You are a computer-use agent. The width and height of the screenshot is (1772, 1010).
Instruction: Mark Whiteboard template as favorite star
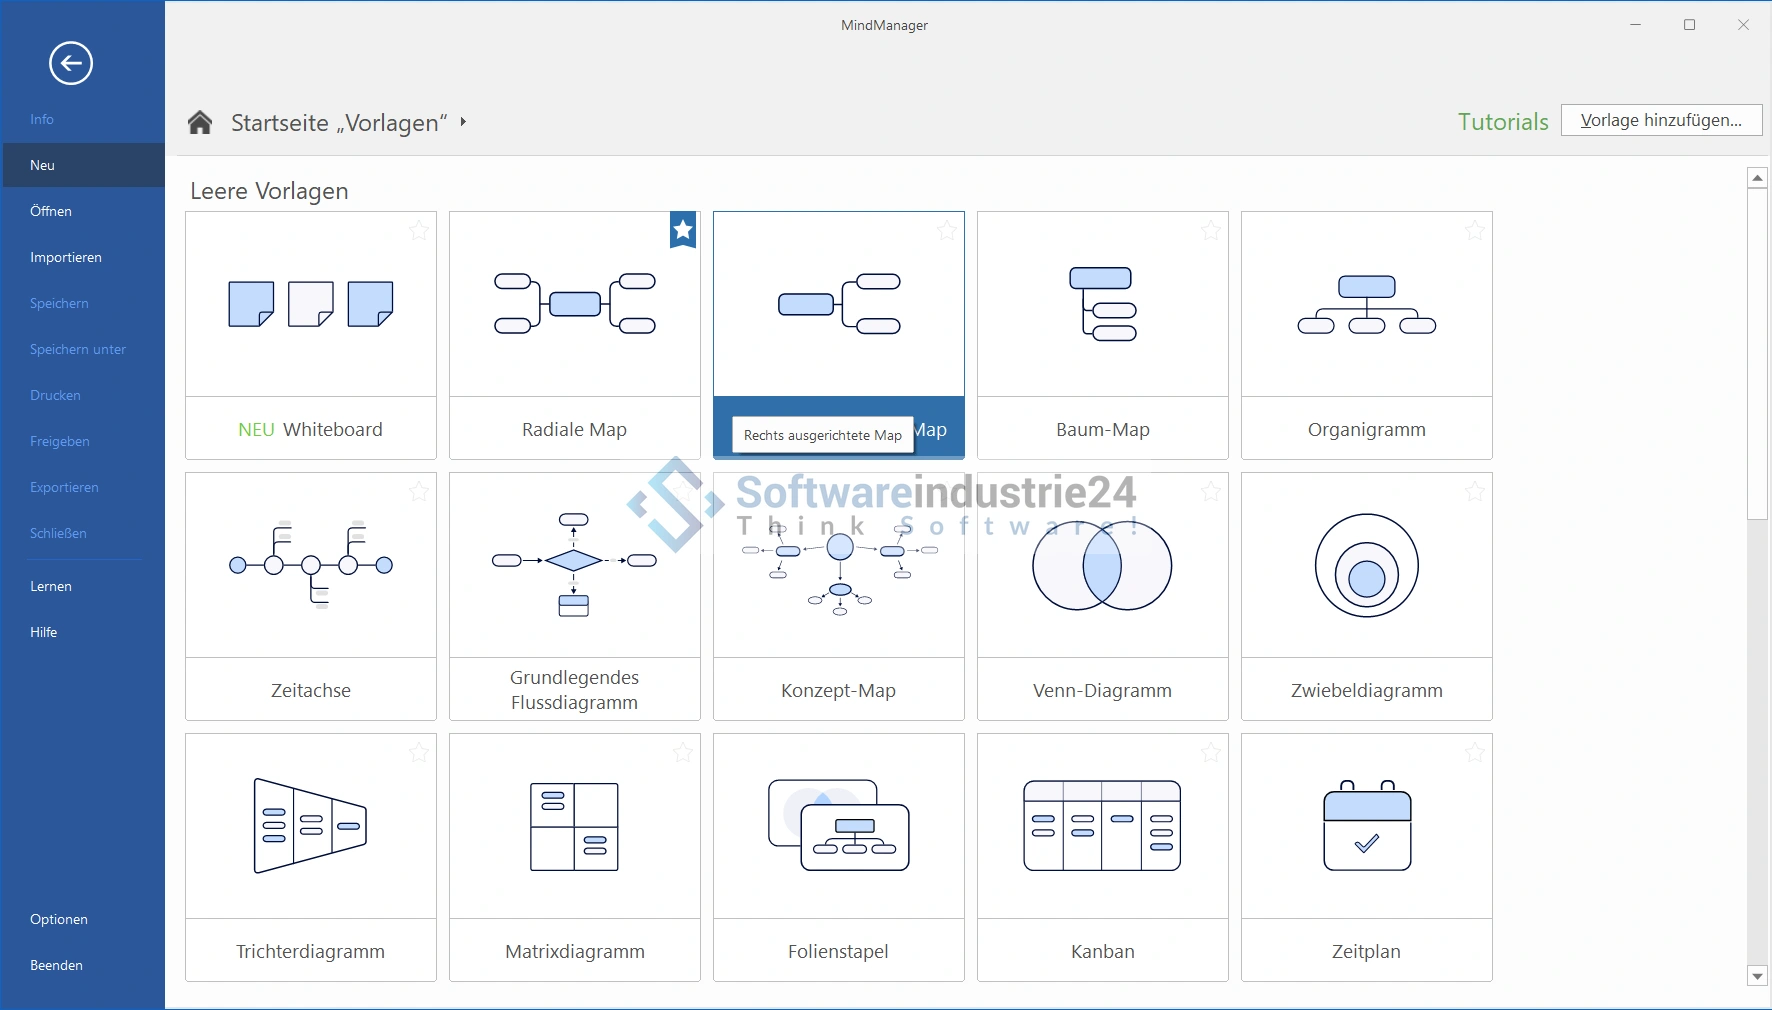419,231
